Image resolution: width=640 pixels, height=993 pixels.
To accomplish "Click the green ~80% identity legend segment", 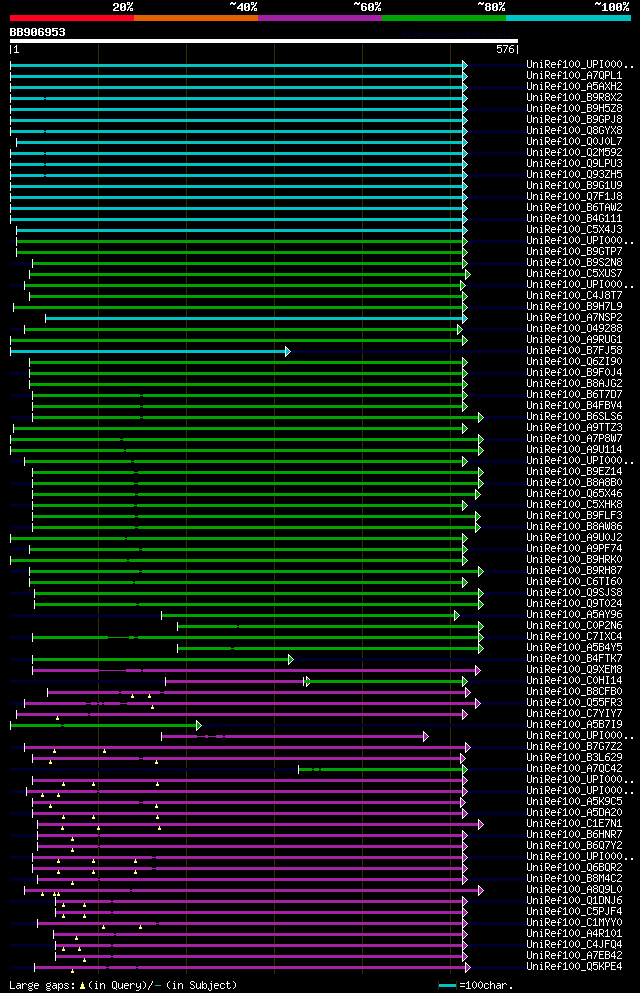I will pos(444,18).
